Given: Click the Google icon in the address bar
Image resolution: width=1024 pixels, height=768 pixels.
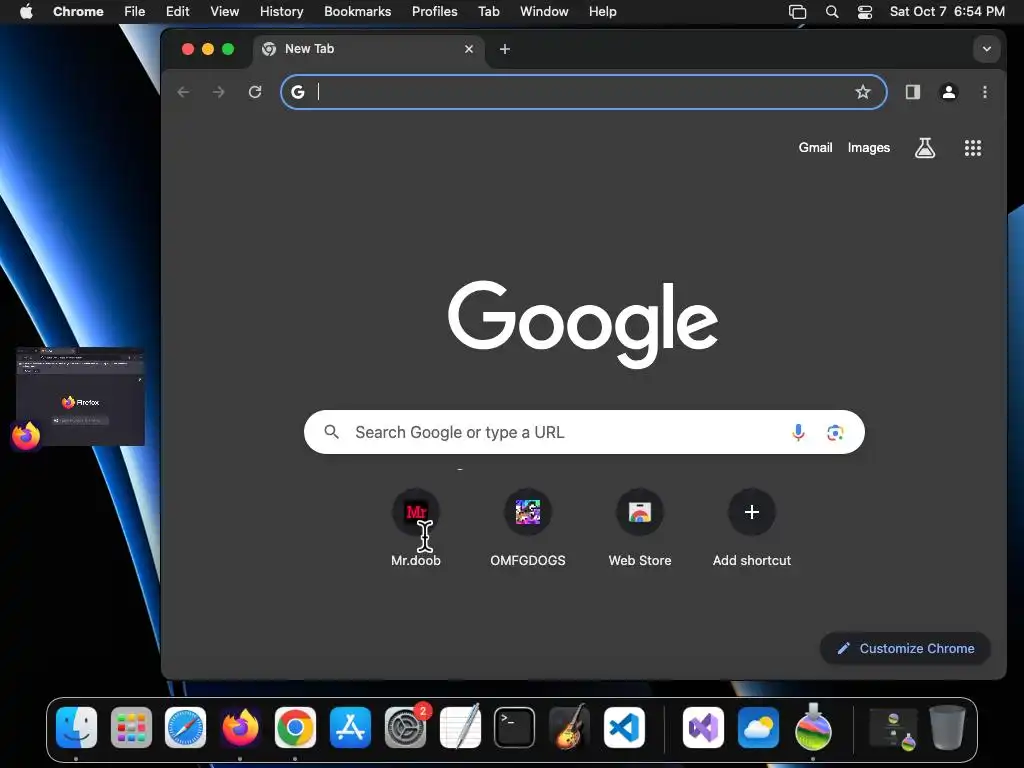Looking at the screenshot, I should tap(298, 92).
